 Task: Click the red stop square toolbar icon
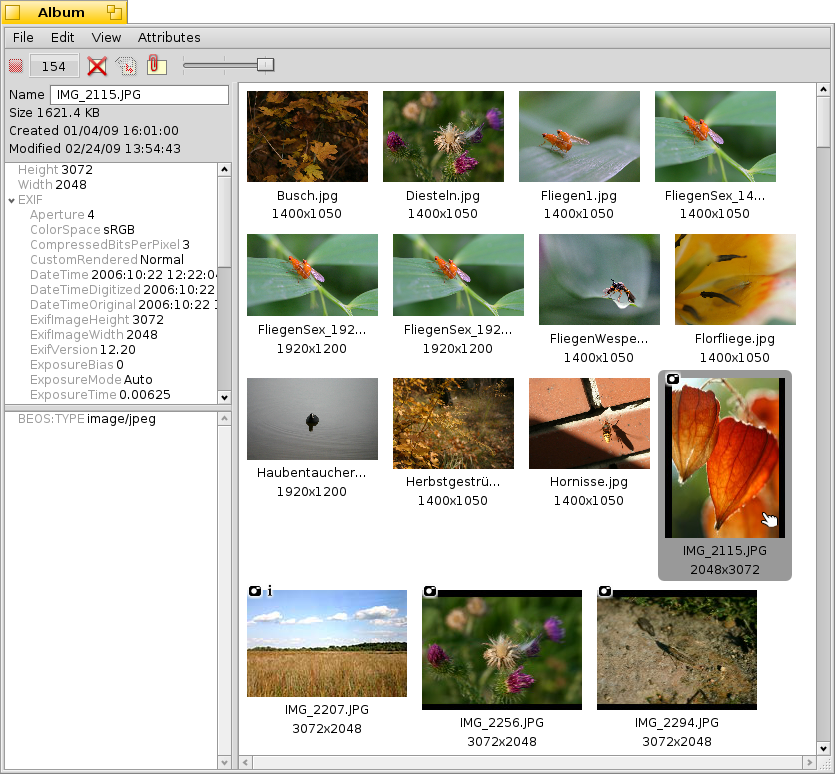point(16,66)
